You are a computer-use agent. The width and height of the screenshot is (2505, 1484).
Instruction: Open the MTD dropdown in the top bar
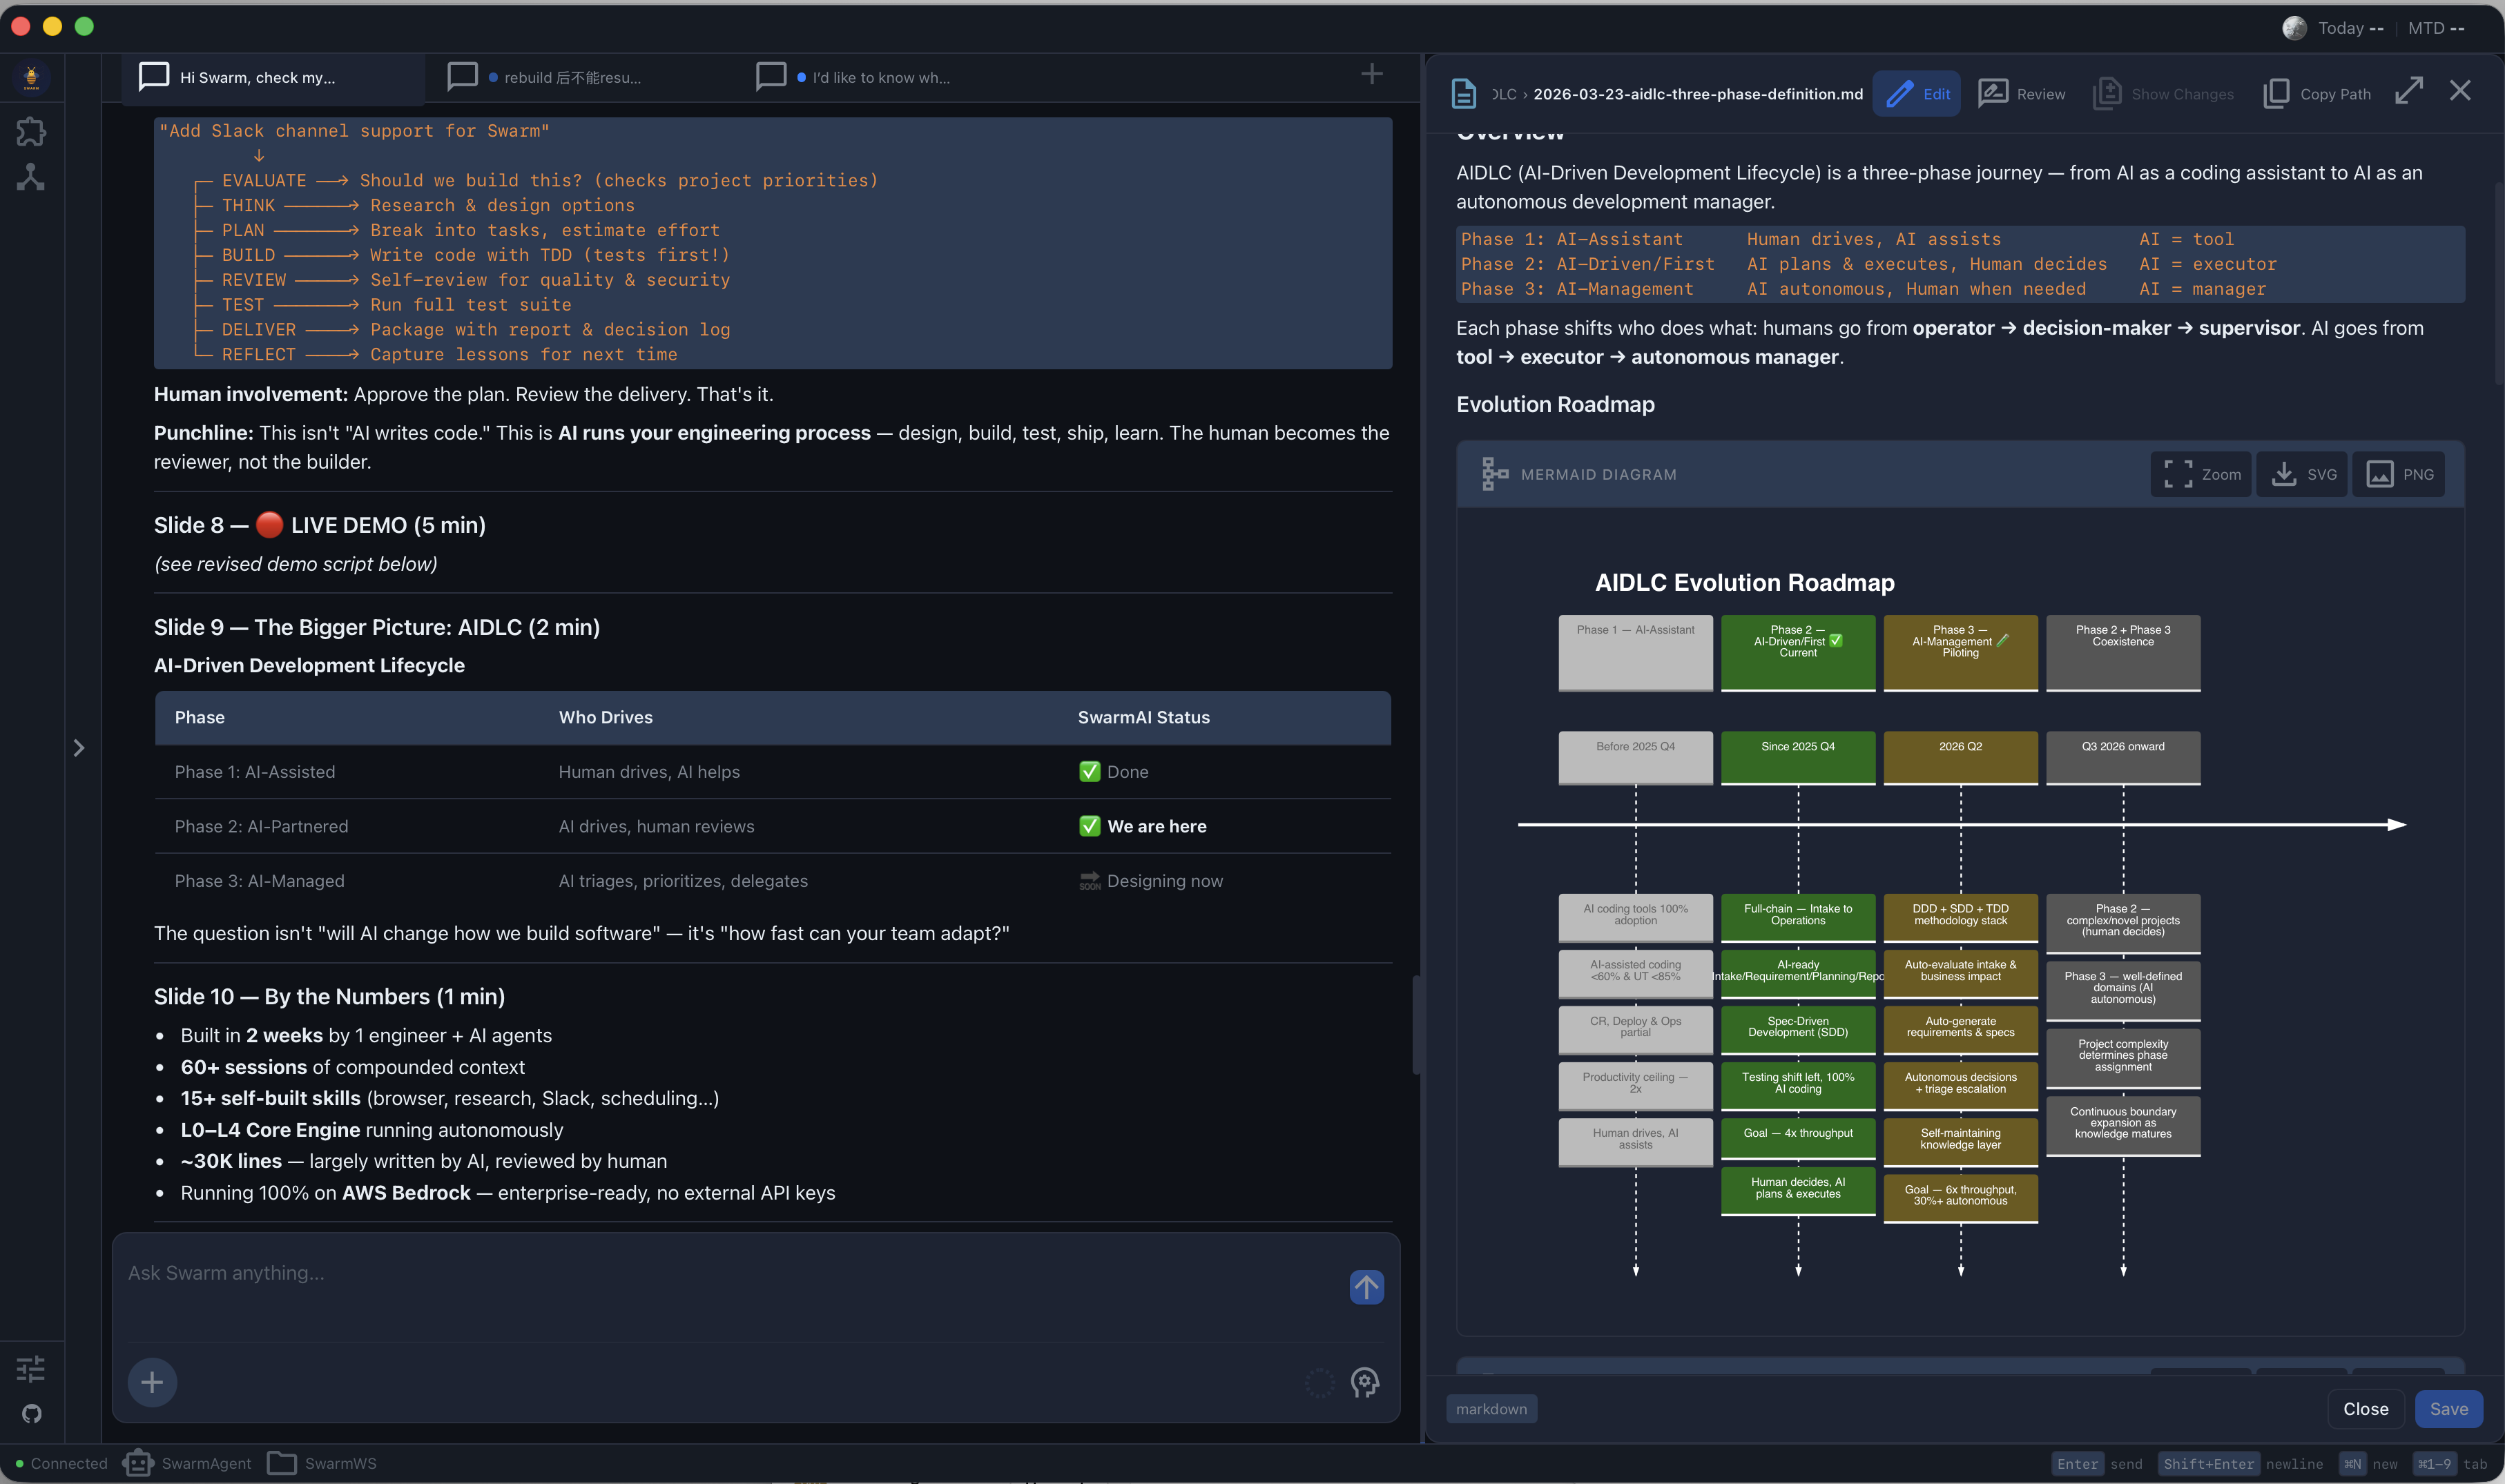tap(2436, 28)
